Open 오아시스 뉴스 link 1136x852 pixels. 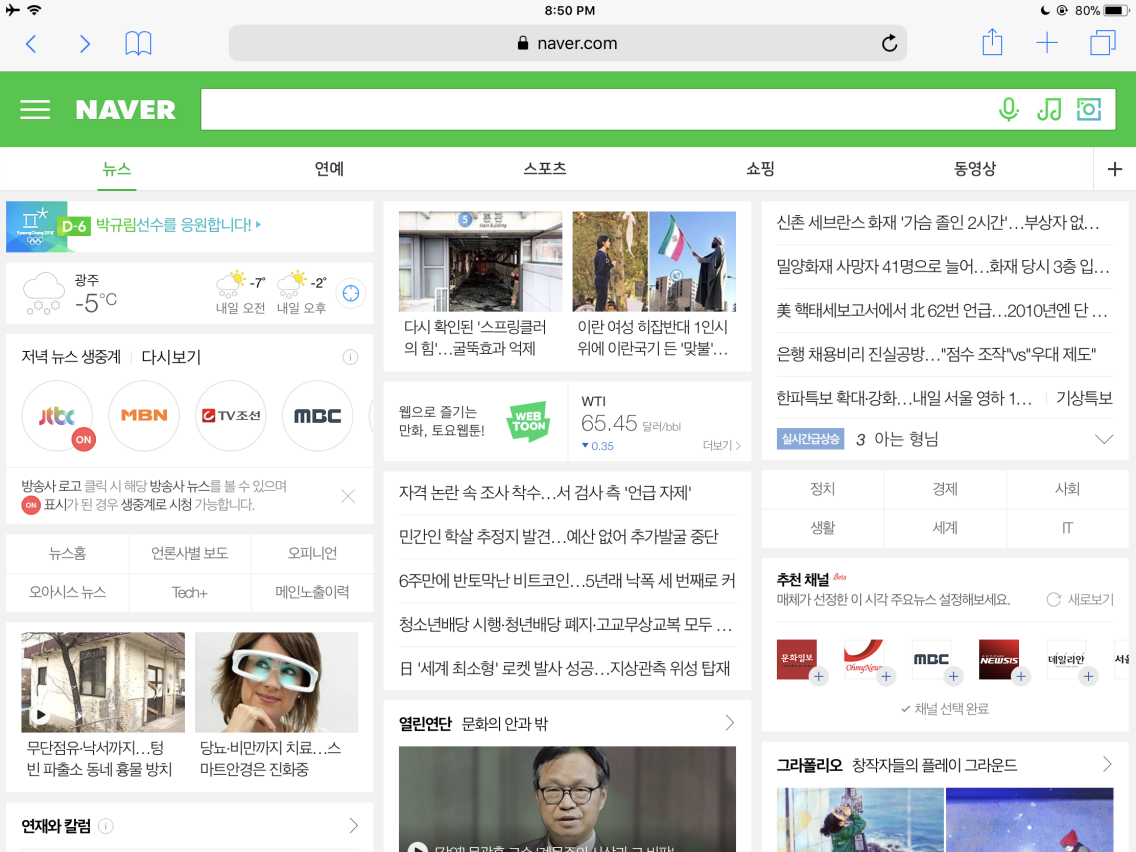pos(67,593)
